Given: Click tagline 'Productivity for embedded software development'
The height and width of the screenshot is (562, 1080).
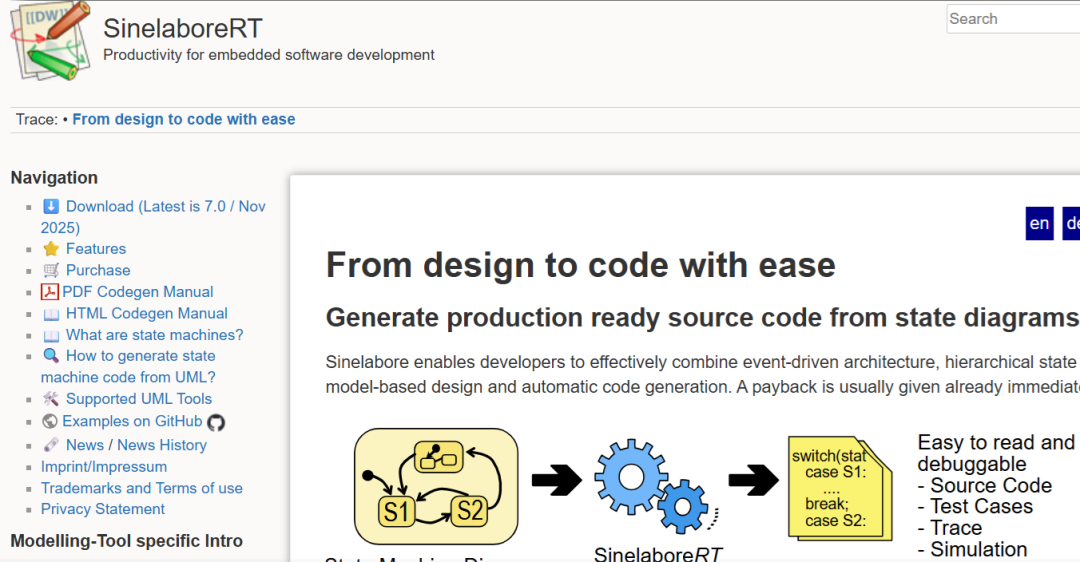Looking at the screenshot, I should (269, 55).
